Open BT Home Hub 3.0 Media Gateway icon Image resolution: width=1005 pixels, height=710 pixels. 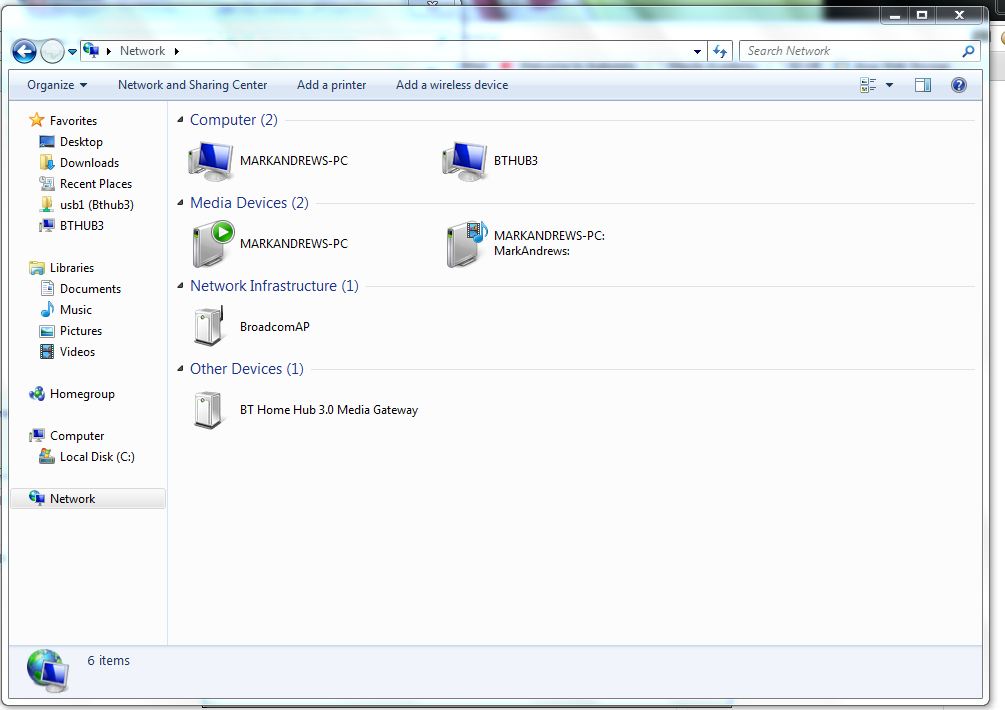209,410
